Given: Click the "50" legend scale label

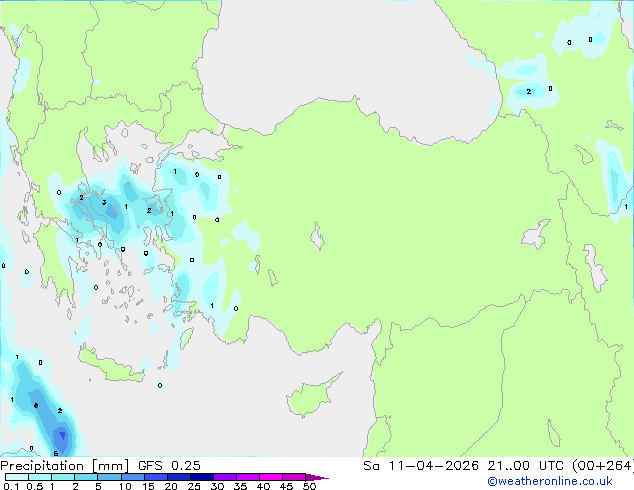Looking at the screenshot, I should coord(309,486).
